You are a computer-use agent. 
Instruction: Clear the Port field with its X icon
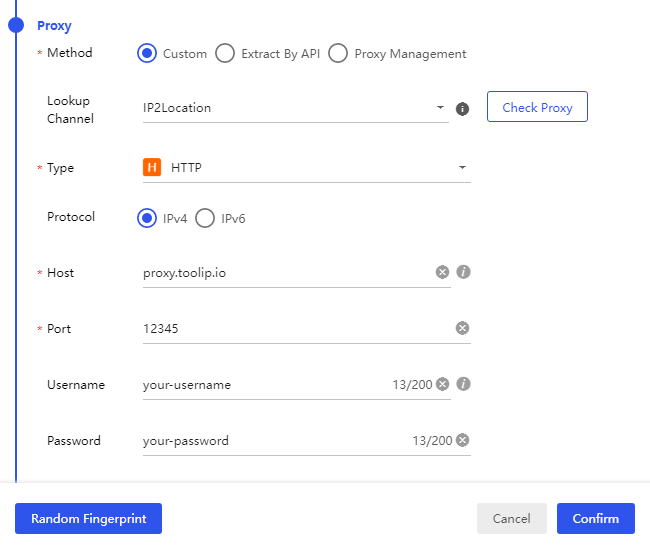pyautogui.click(x=462, y=328)
